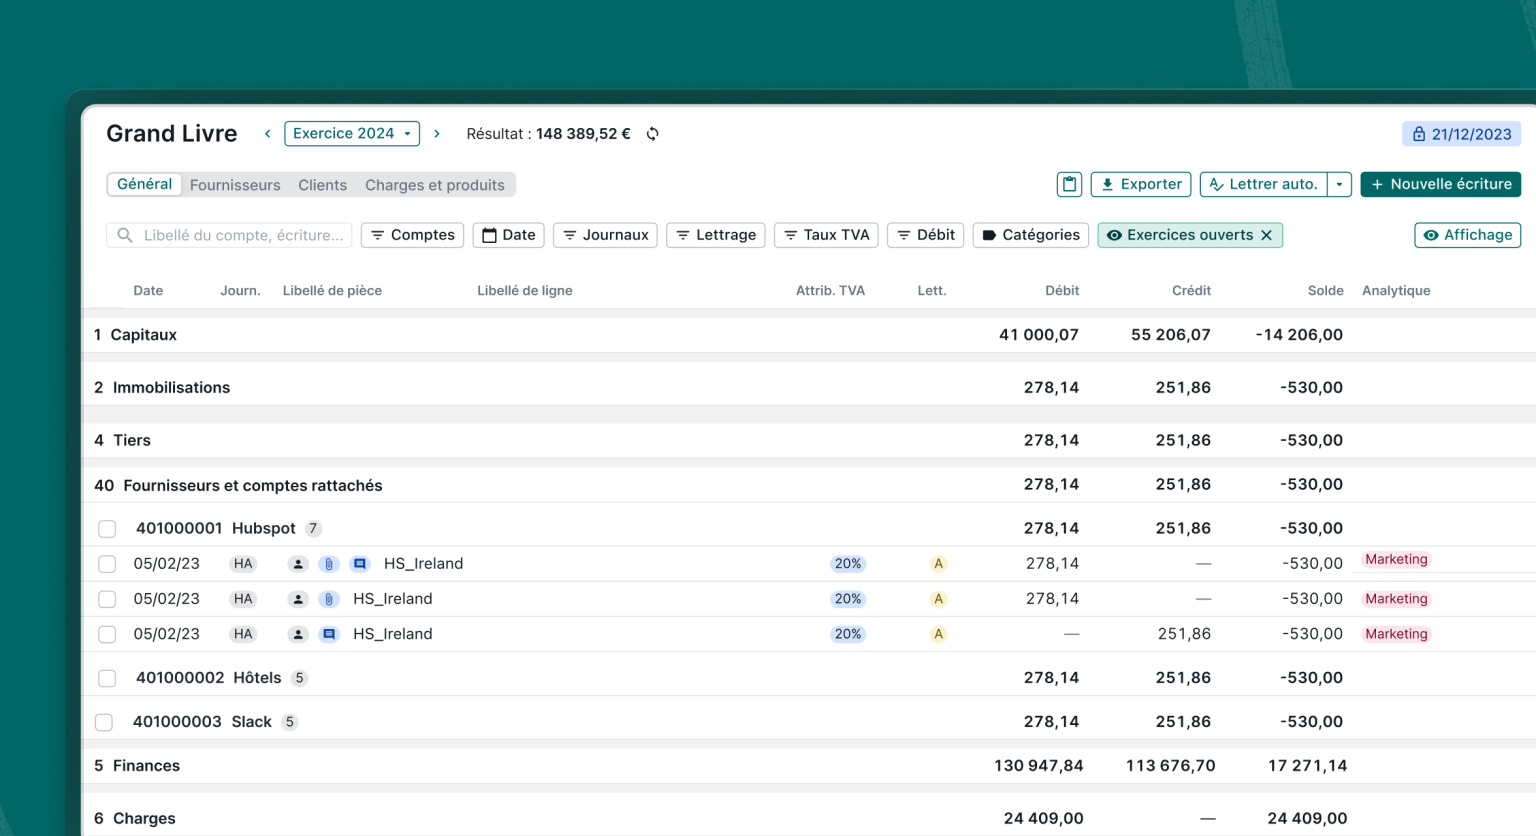The height and width of the screenshot is (836, 1536).
Task: Open the Comptes filter
Action: (x=412, y=235)
